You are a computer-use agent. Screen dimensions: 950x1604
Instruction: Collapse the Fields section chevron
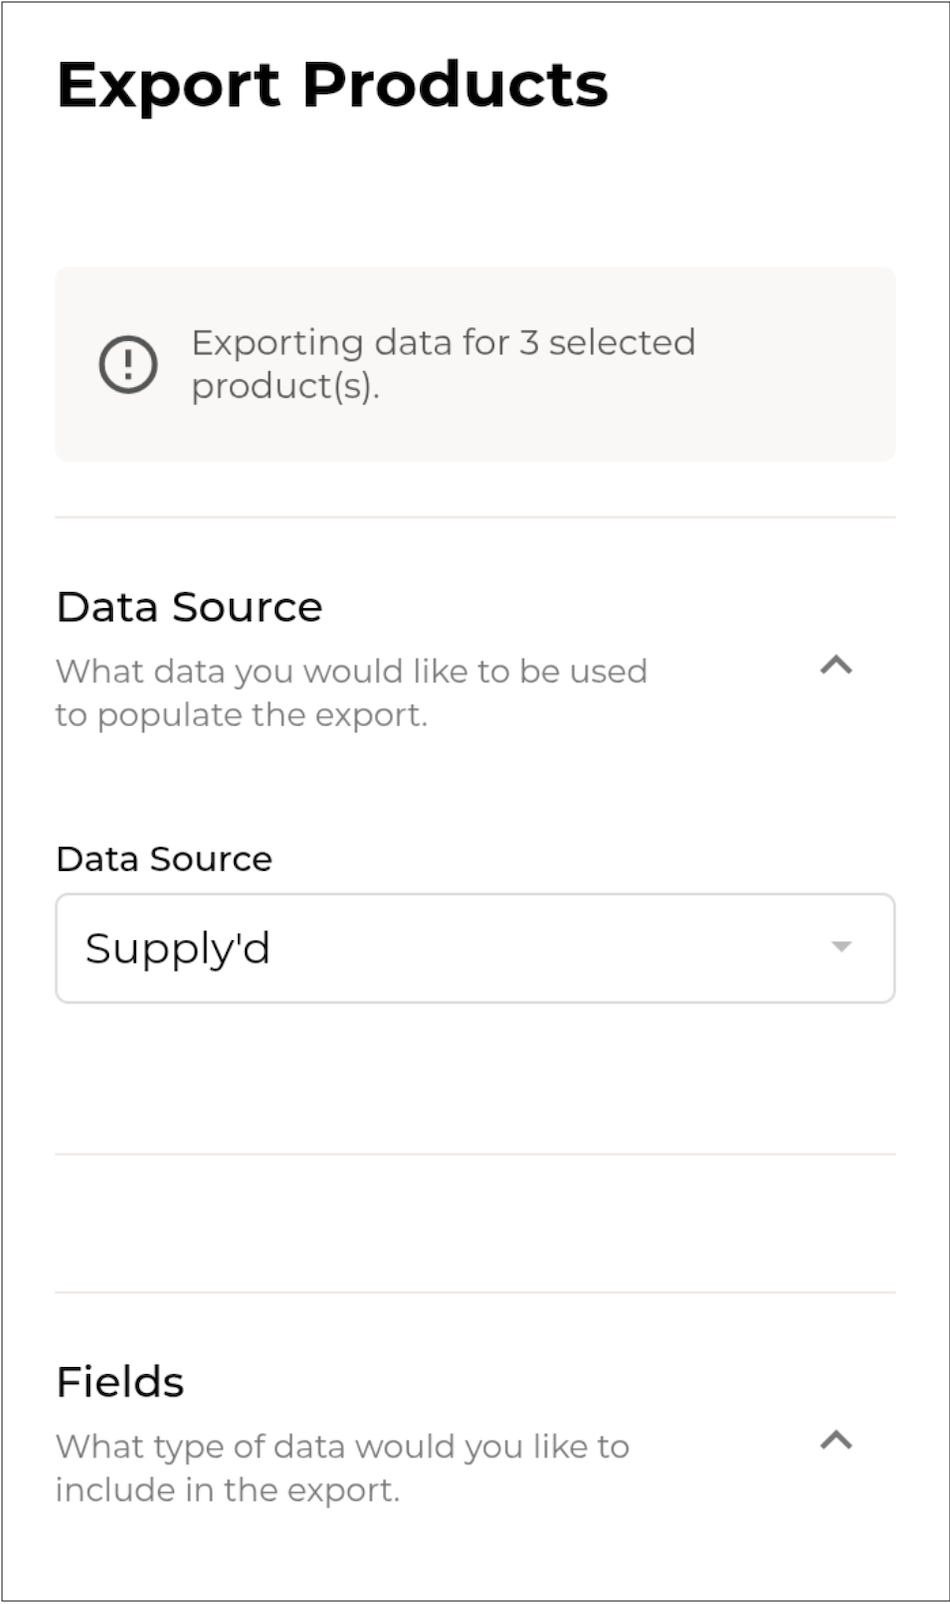[836, 1440]
